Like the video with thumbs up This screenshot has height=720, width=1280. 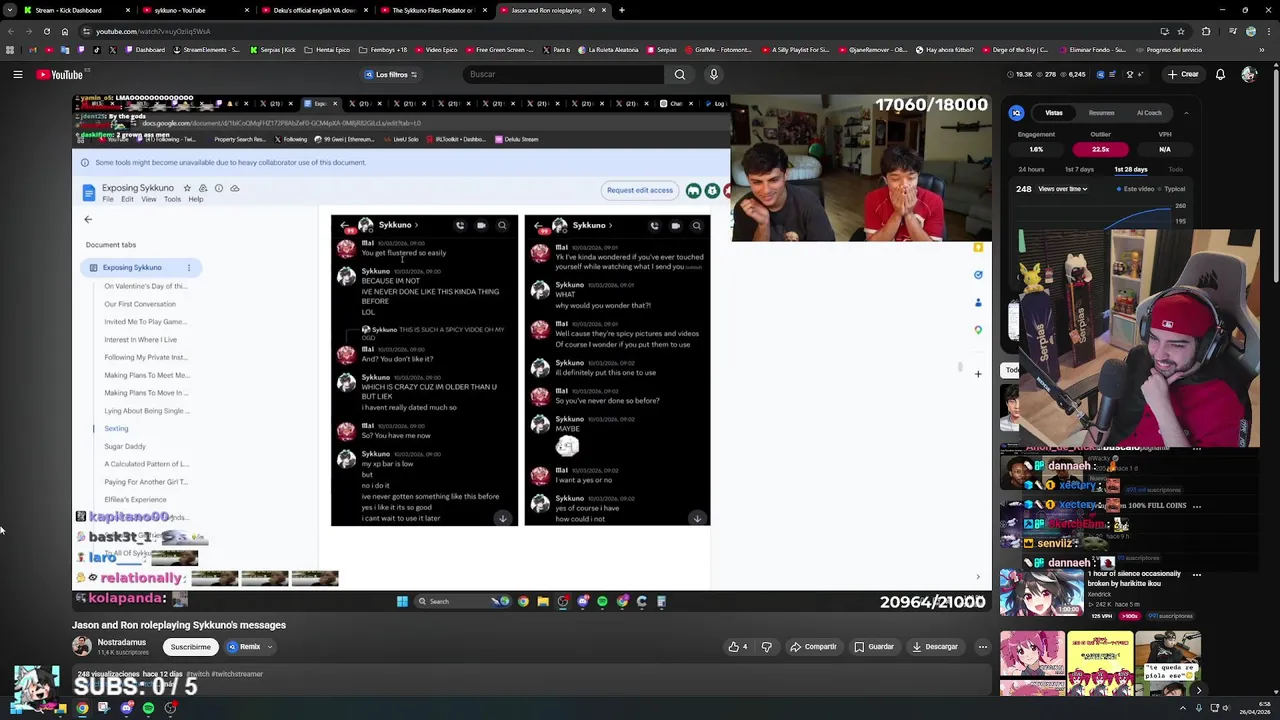(738, 647)
